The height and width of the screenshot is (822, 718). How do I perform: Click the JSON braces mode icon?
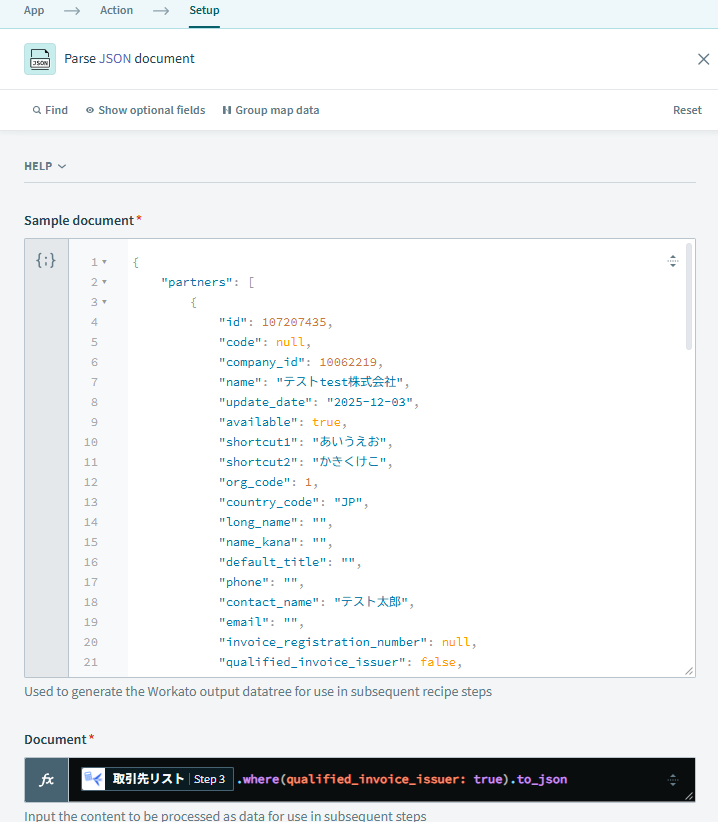point(46,260)
